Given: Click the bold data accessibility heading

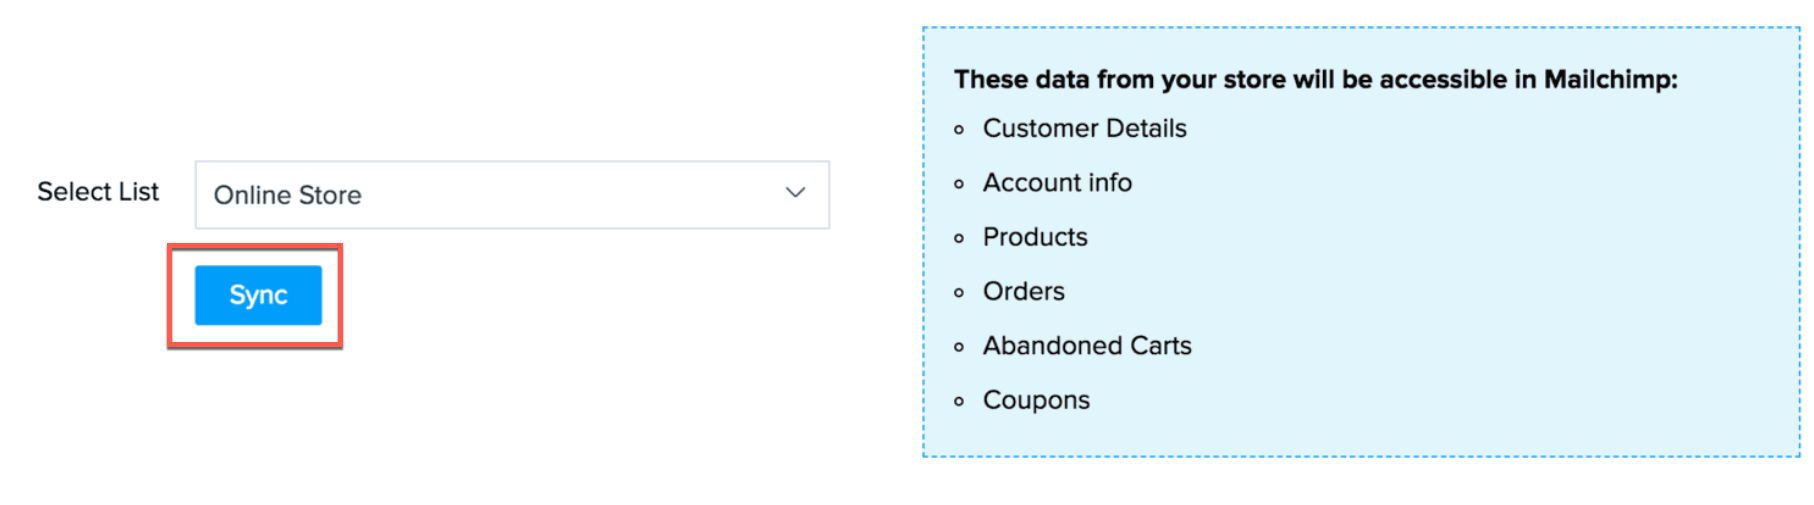Looking at the screenshot, I should click(1314, 80).
